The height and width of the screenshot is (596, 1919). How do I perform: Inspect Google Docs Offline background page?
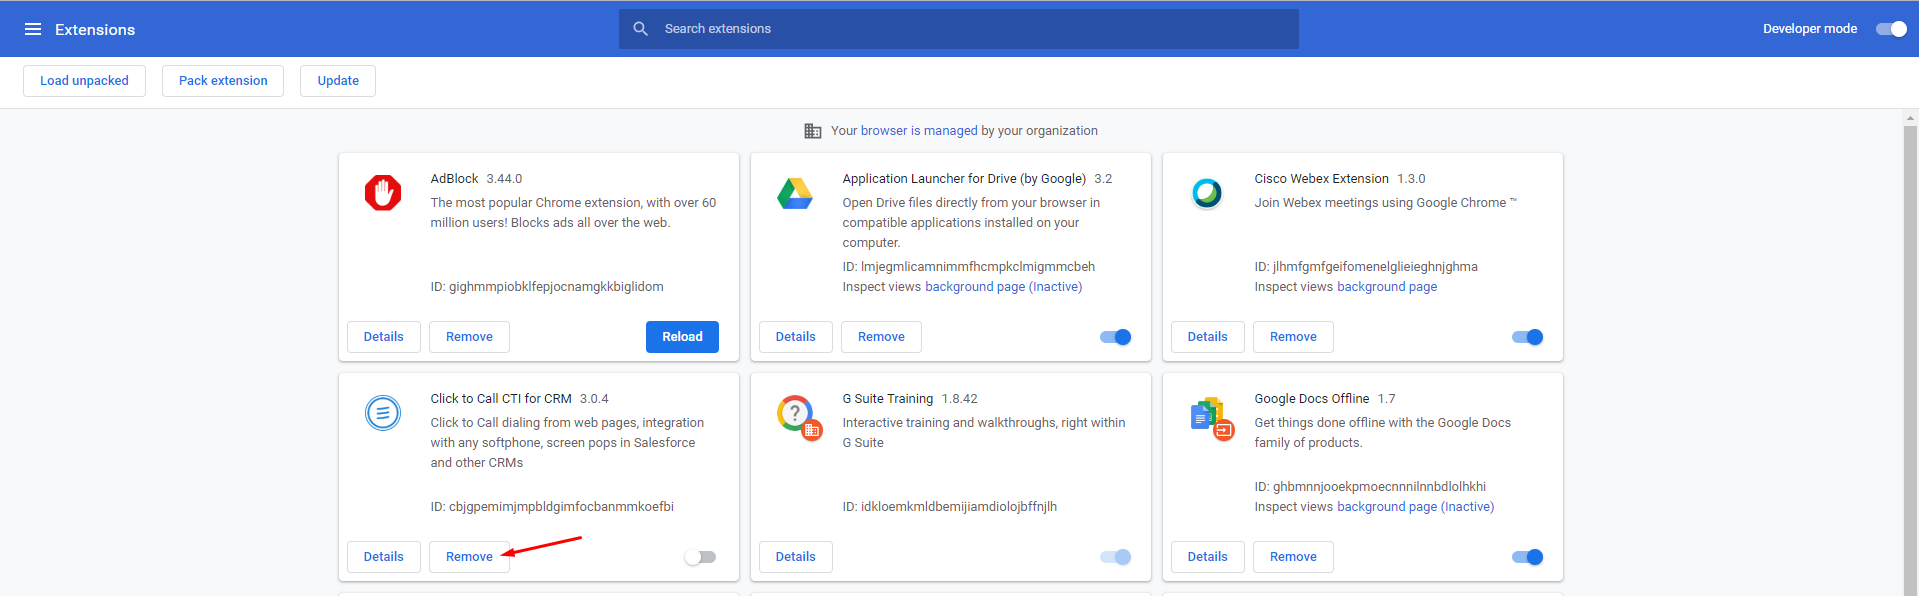point(1415,507)
